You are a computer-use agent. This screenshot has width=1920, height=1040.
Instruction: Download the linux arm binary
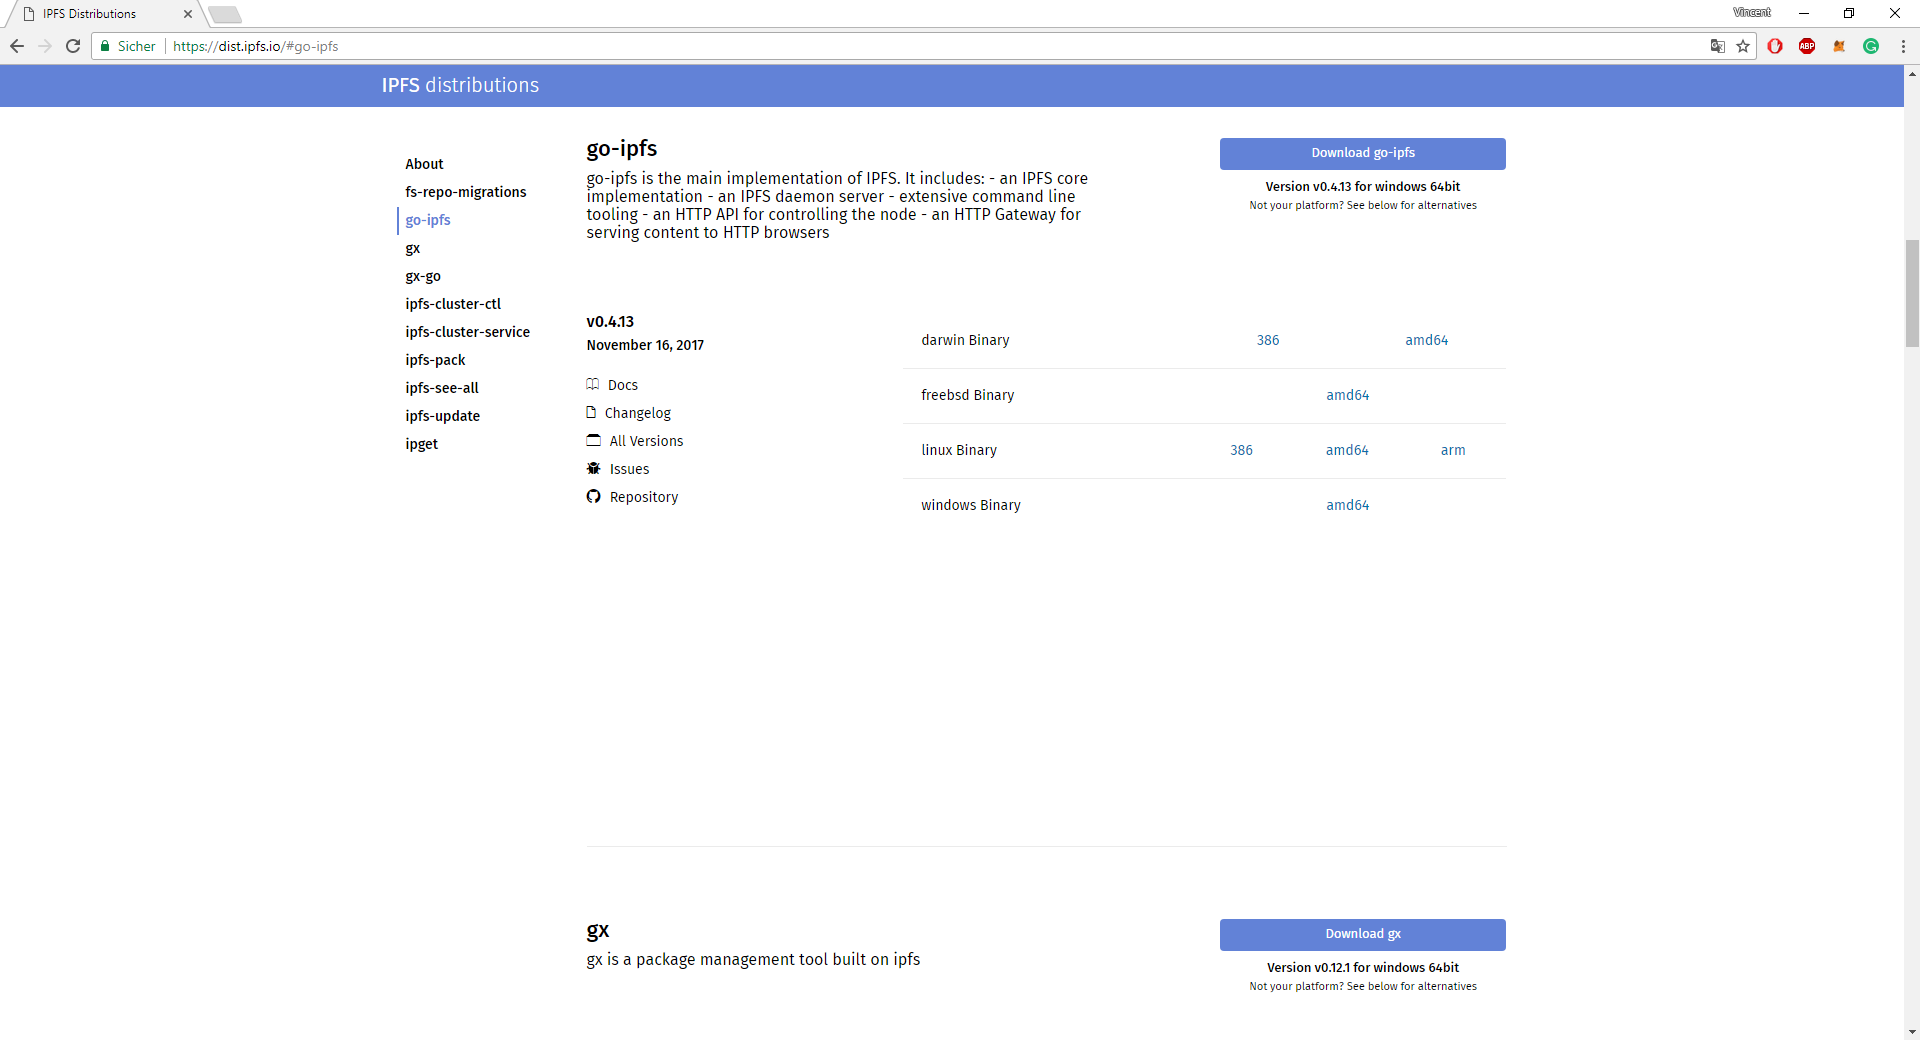1453,450
